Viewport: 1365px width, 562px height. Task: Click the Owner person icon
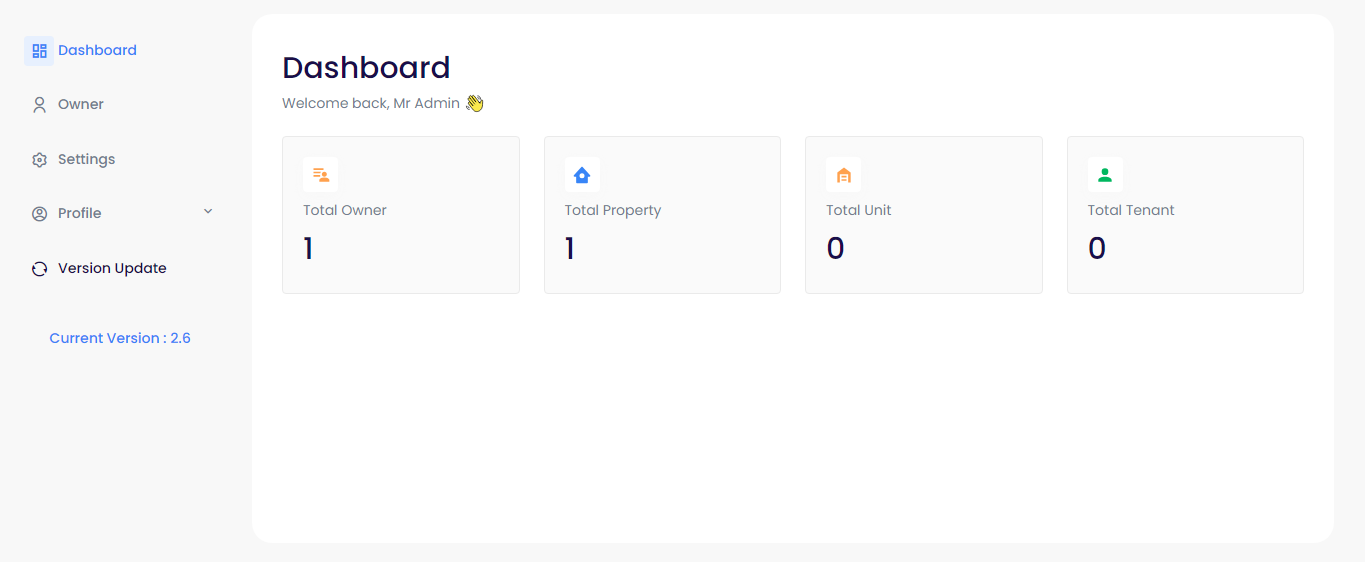click(40, 105)
